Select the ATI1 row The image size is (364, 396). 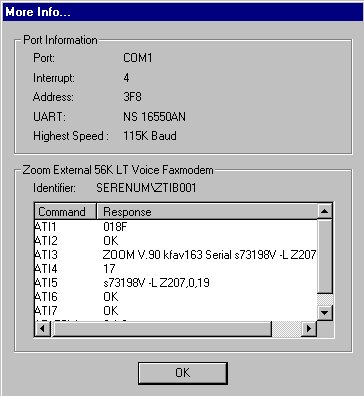tap(176, 227)
